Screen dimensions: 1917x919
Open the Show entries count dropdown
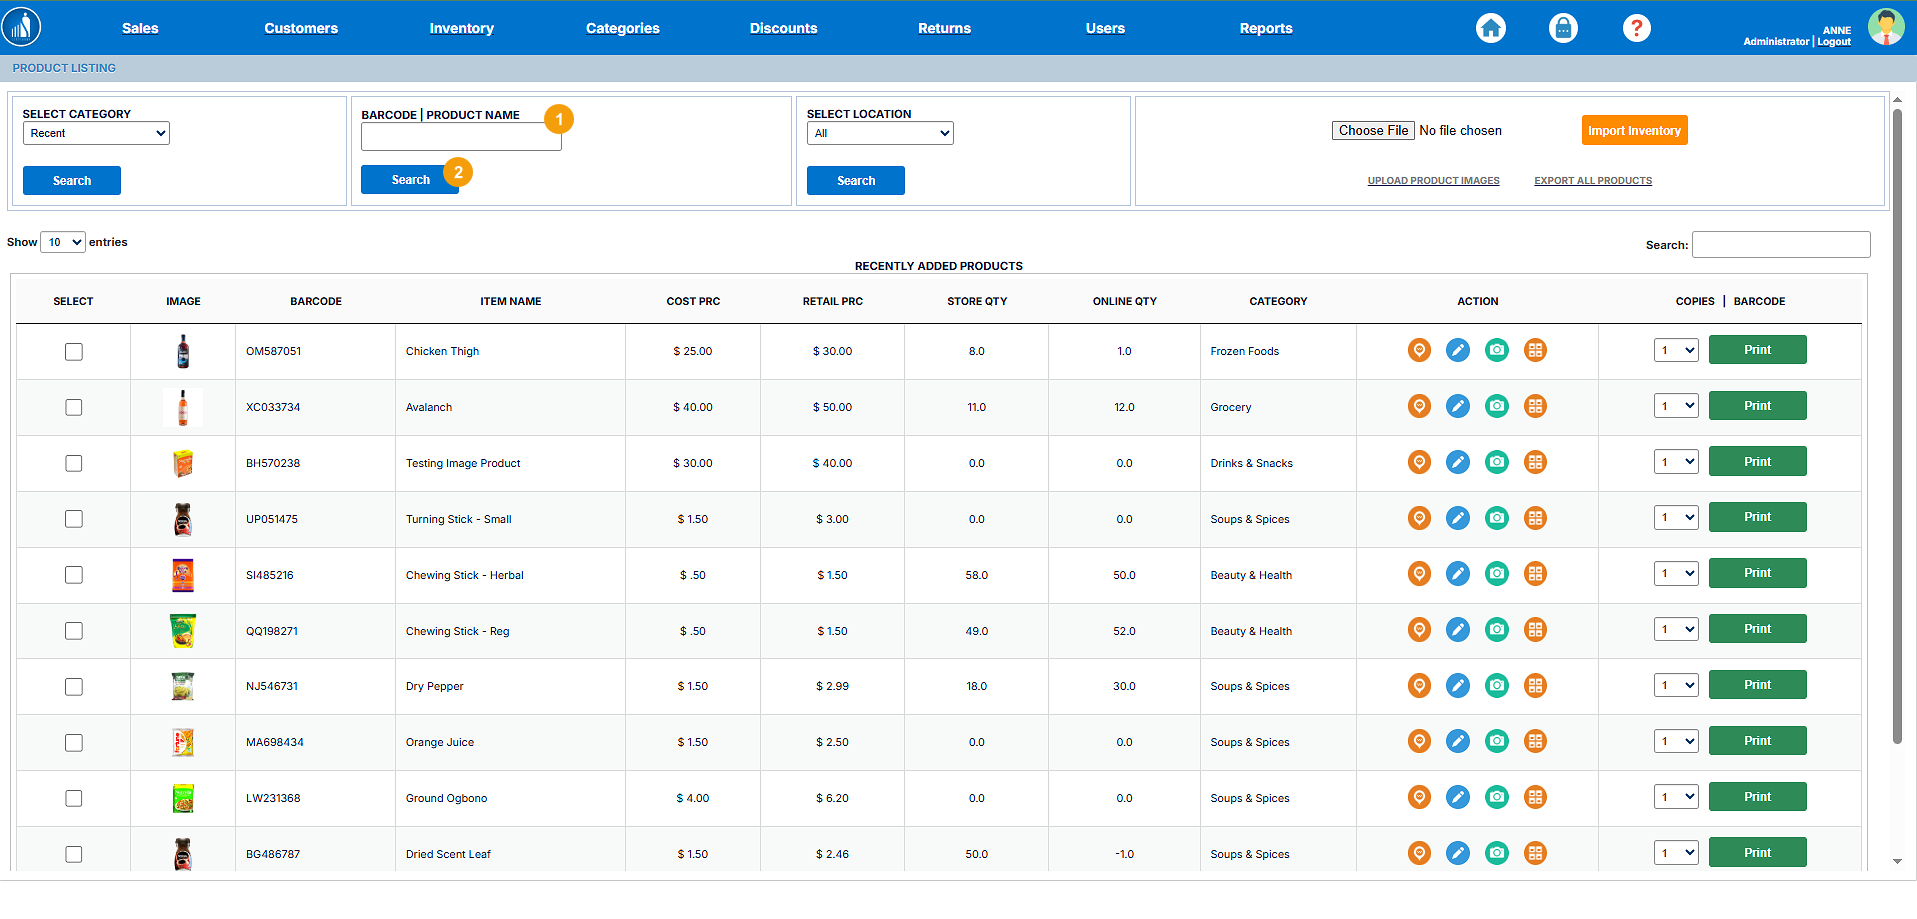(x=62, y=242)
